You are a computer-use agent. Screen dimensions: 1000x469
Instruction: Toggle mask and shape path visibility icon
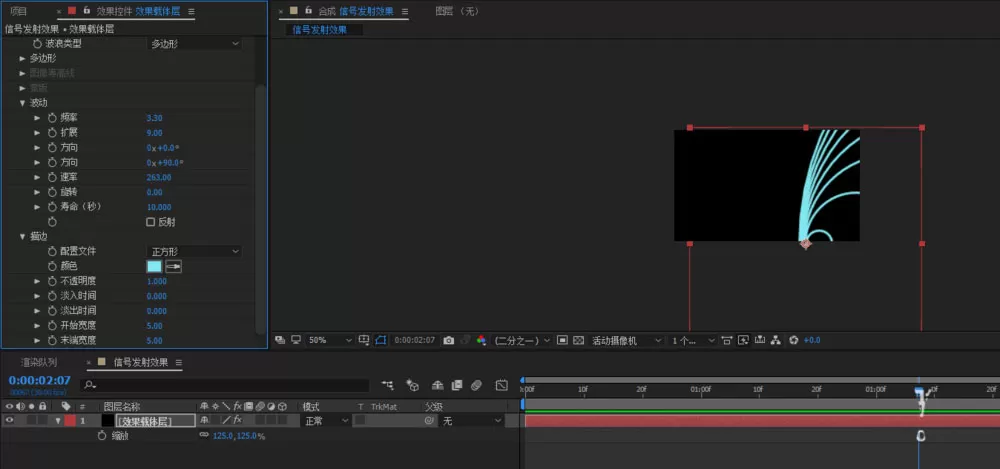381,341
